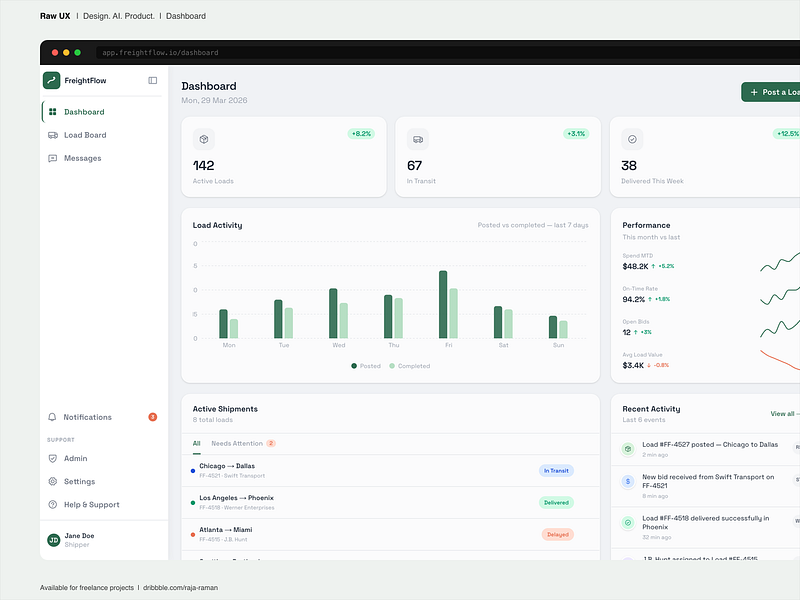The height and width of the screenshot is (600, 800).
Task: Toggle the Completed legend dot
Action: (392, 366)
